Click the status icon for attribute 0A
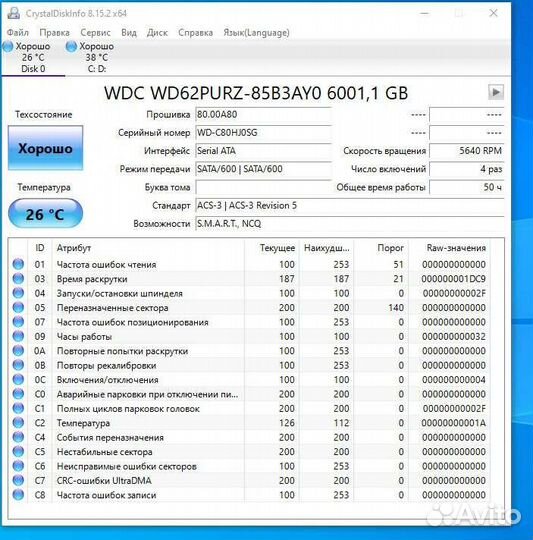533x540 pixels. point(18,351)
